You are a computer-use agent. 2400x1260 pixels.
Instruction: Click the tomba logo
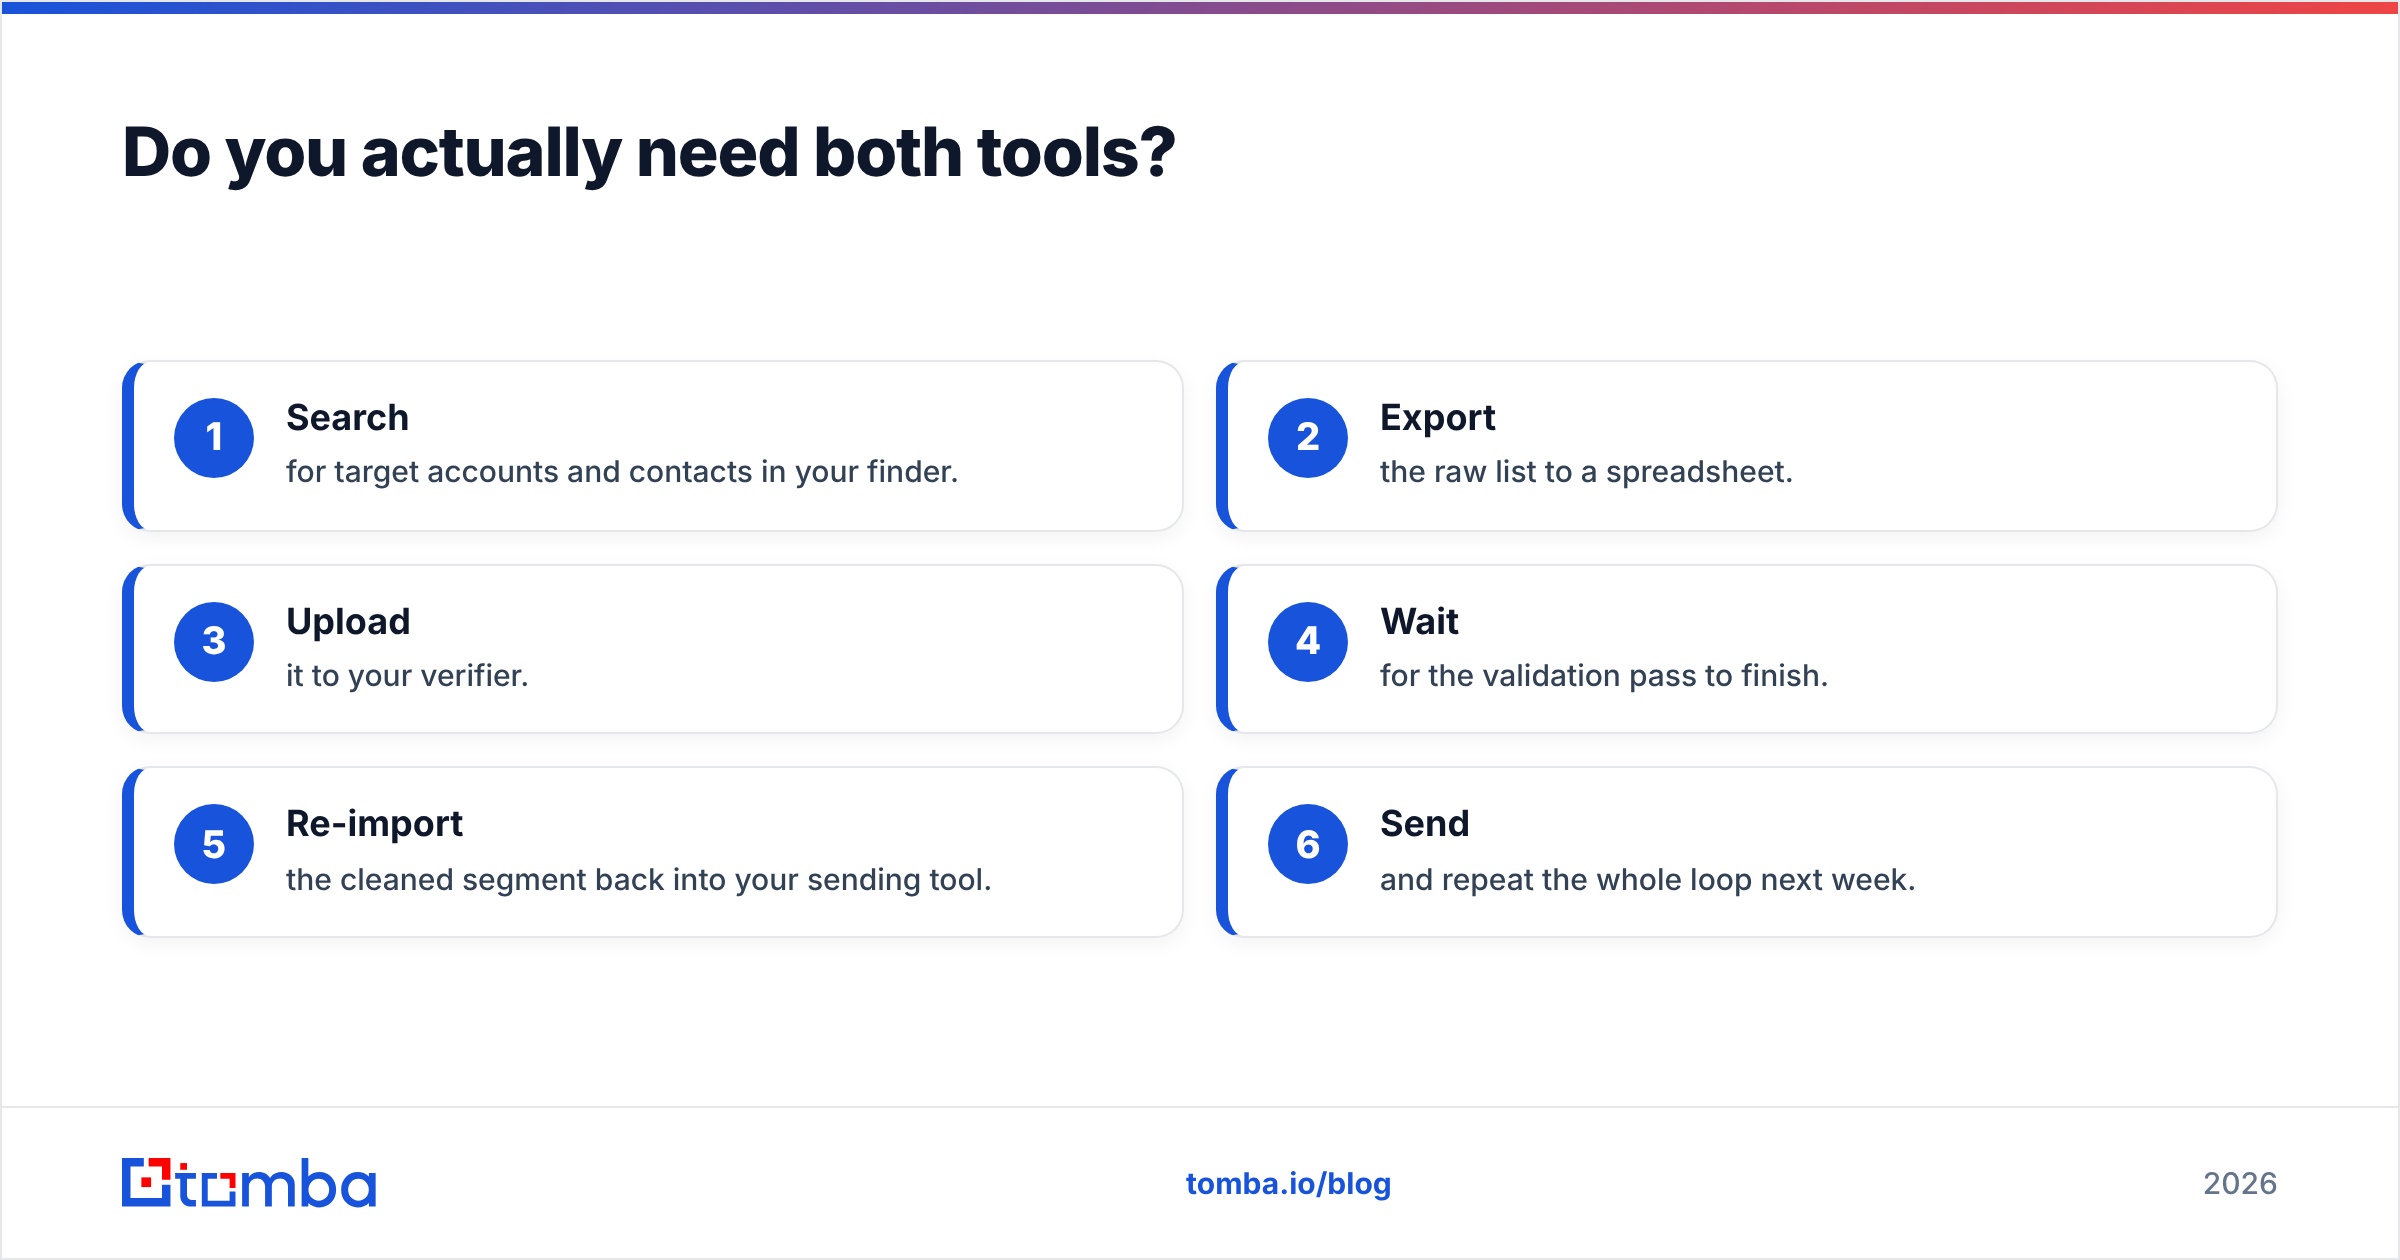[249, 1183]
